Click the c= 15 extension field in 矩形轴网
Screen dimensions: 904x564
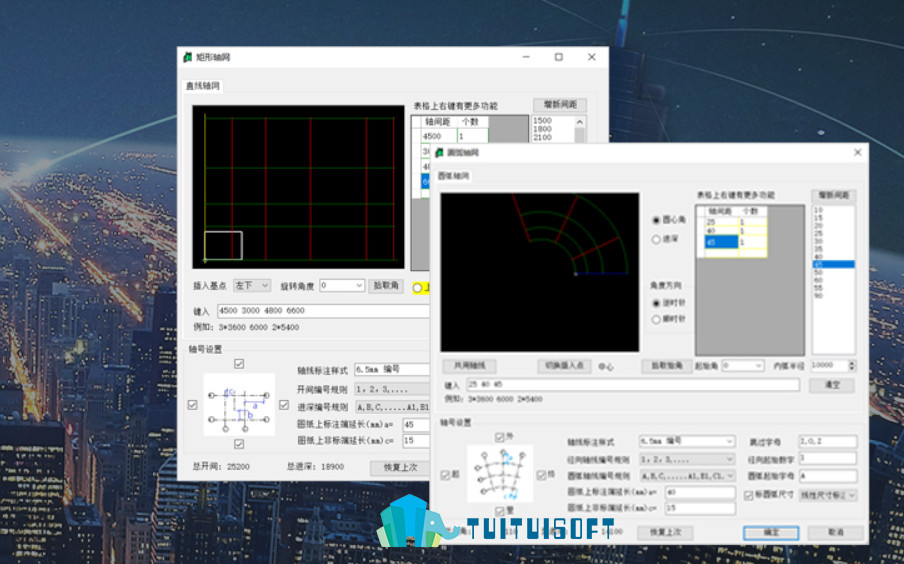[416, 441]
